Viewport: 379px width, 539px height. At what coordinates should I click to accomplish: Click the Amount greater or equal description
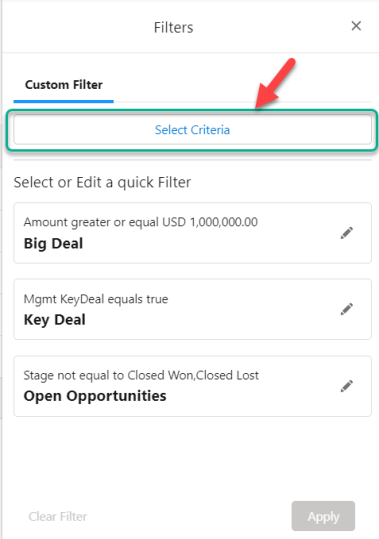[x=141, y=222]
